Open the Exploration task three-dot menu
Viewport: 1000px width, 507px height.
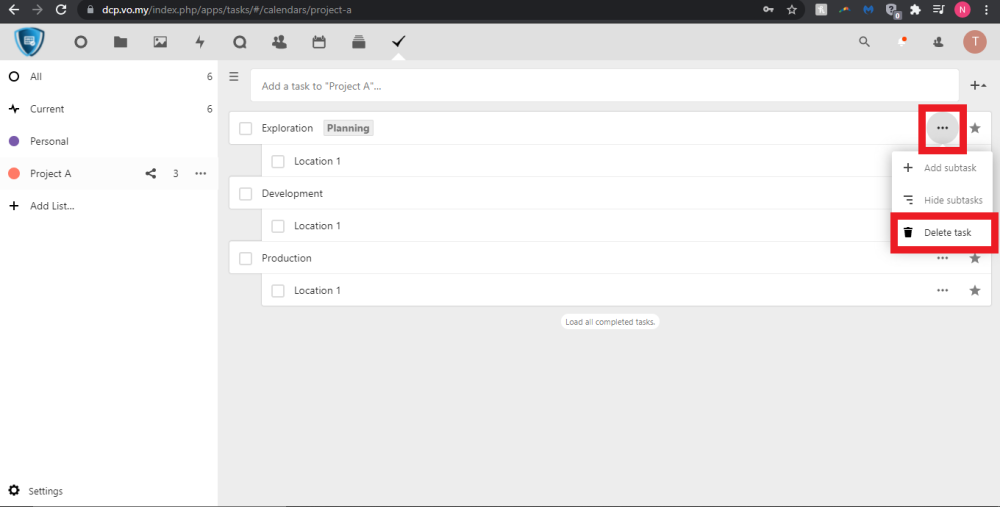click(x=942, y=128)
